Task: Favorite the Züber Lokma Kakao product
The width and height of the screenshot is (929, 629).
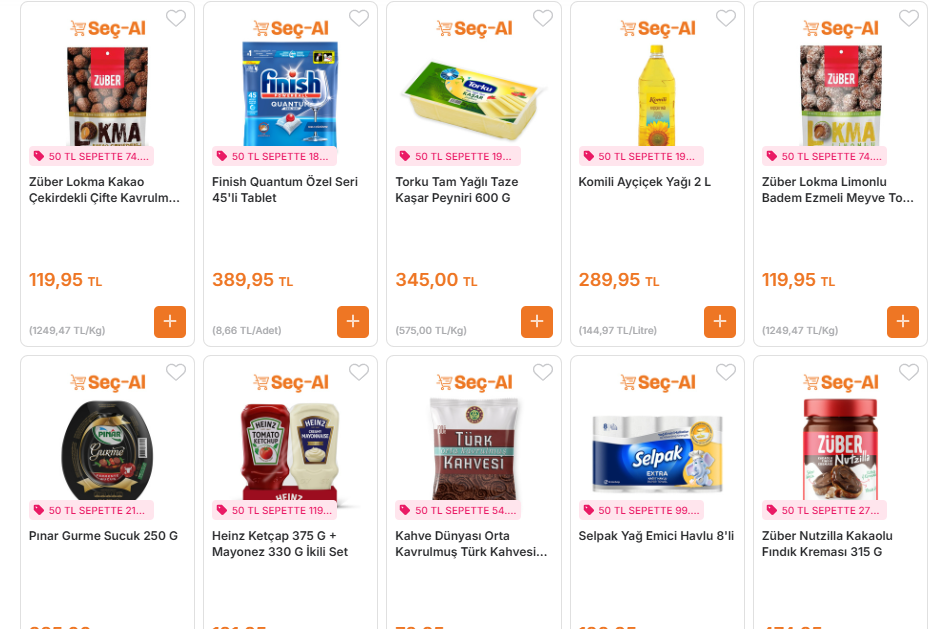Action: [176, 18]
